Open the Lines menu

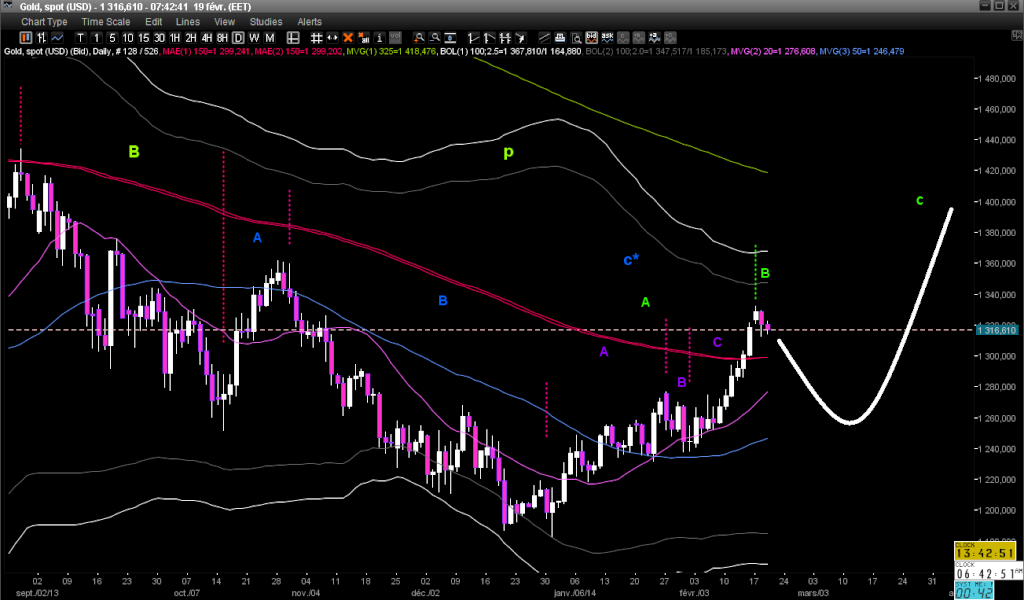pyautogui.click(x=188, y=22)
